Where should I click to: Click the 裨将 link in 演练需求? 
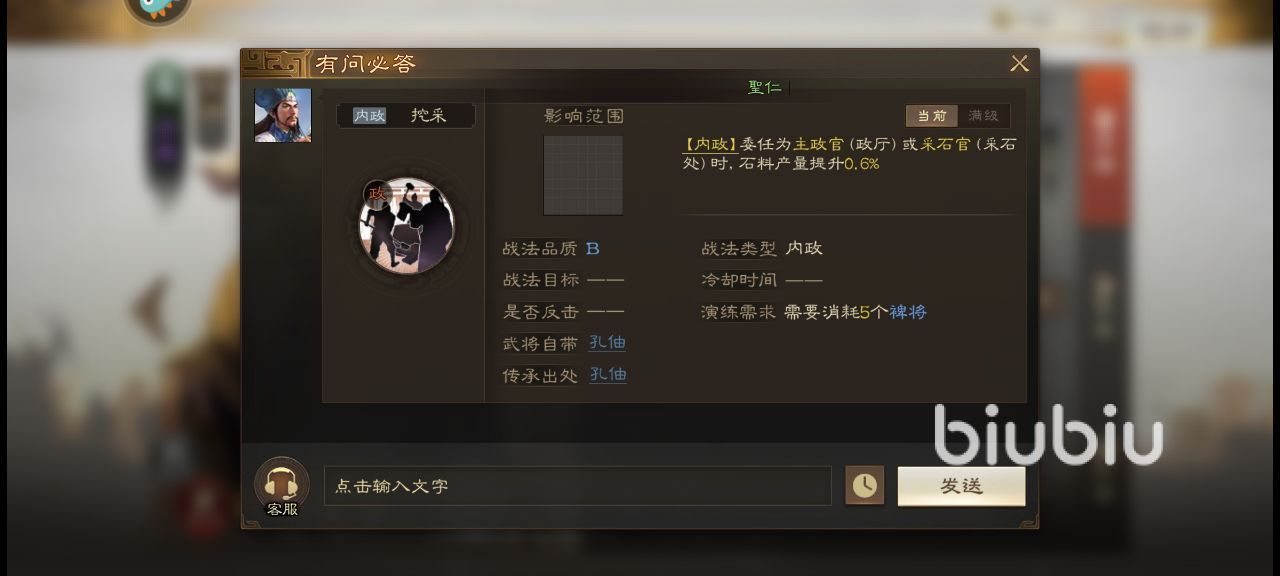(908, 312)
